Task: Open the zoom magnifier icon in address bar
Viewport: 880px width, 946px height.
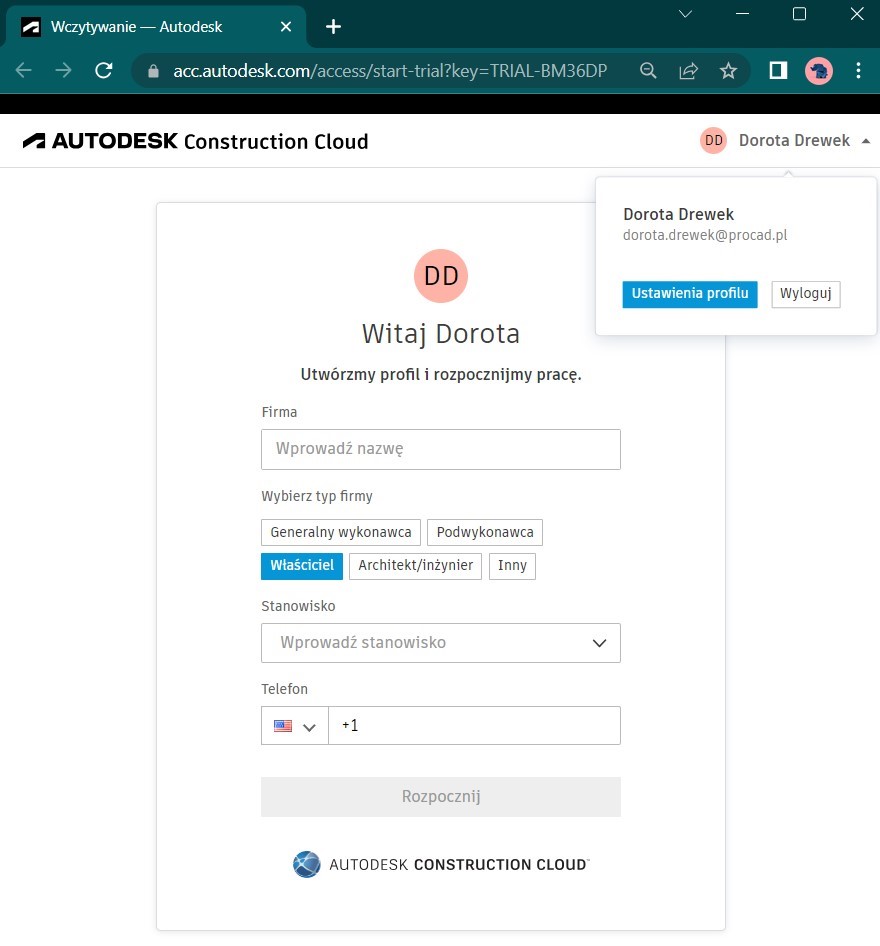Action: pos(648,71)
